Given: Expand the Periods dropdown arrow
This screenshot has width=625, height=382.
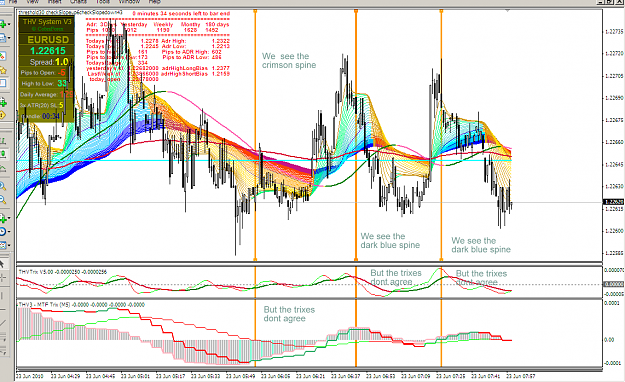Looking at the screenshot, I should 9,232.
